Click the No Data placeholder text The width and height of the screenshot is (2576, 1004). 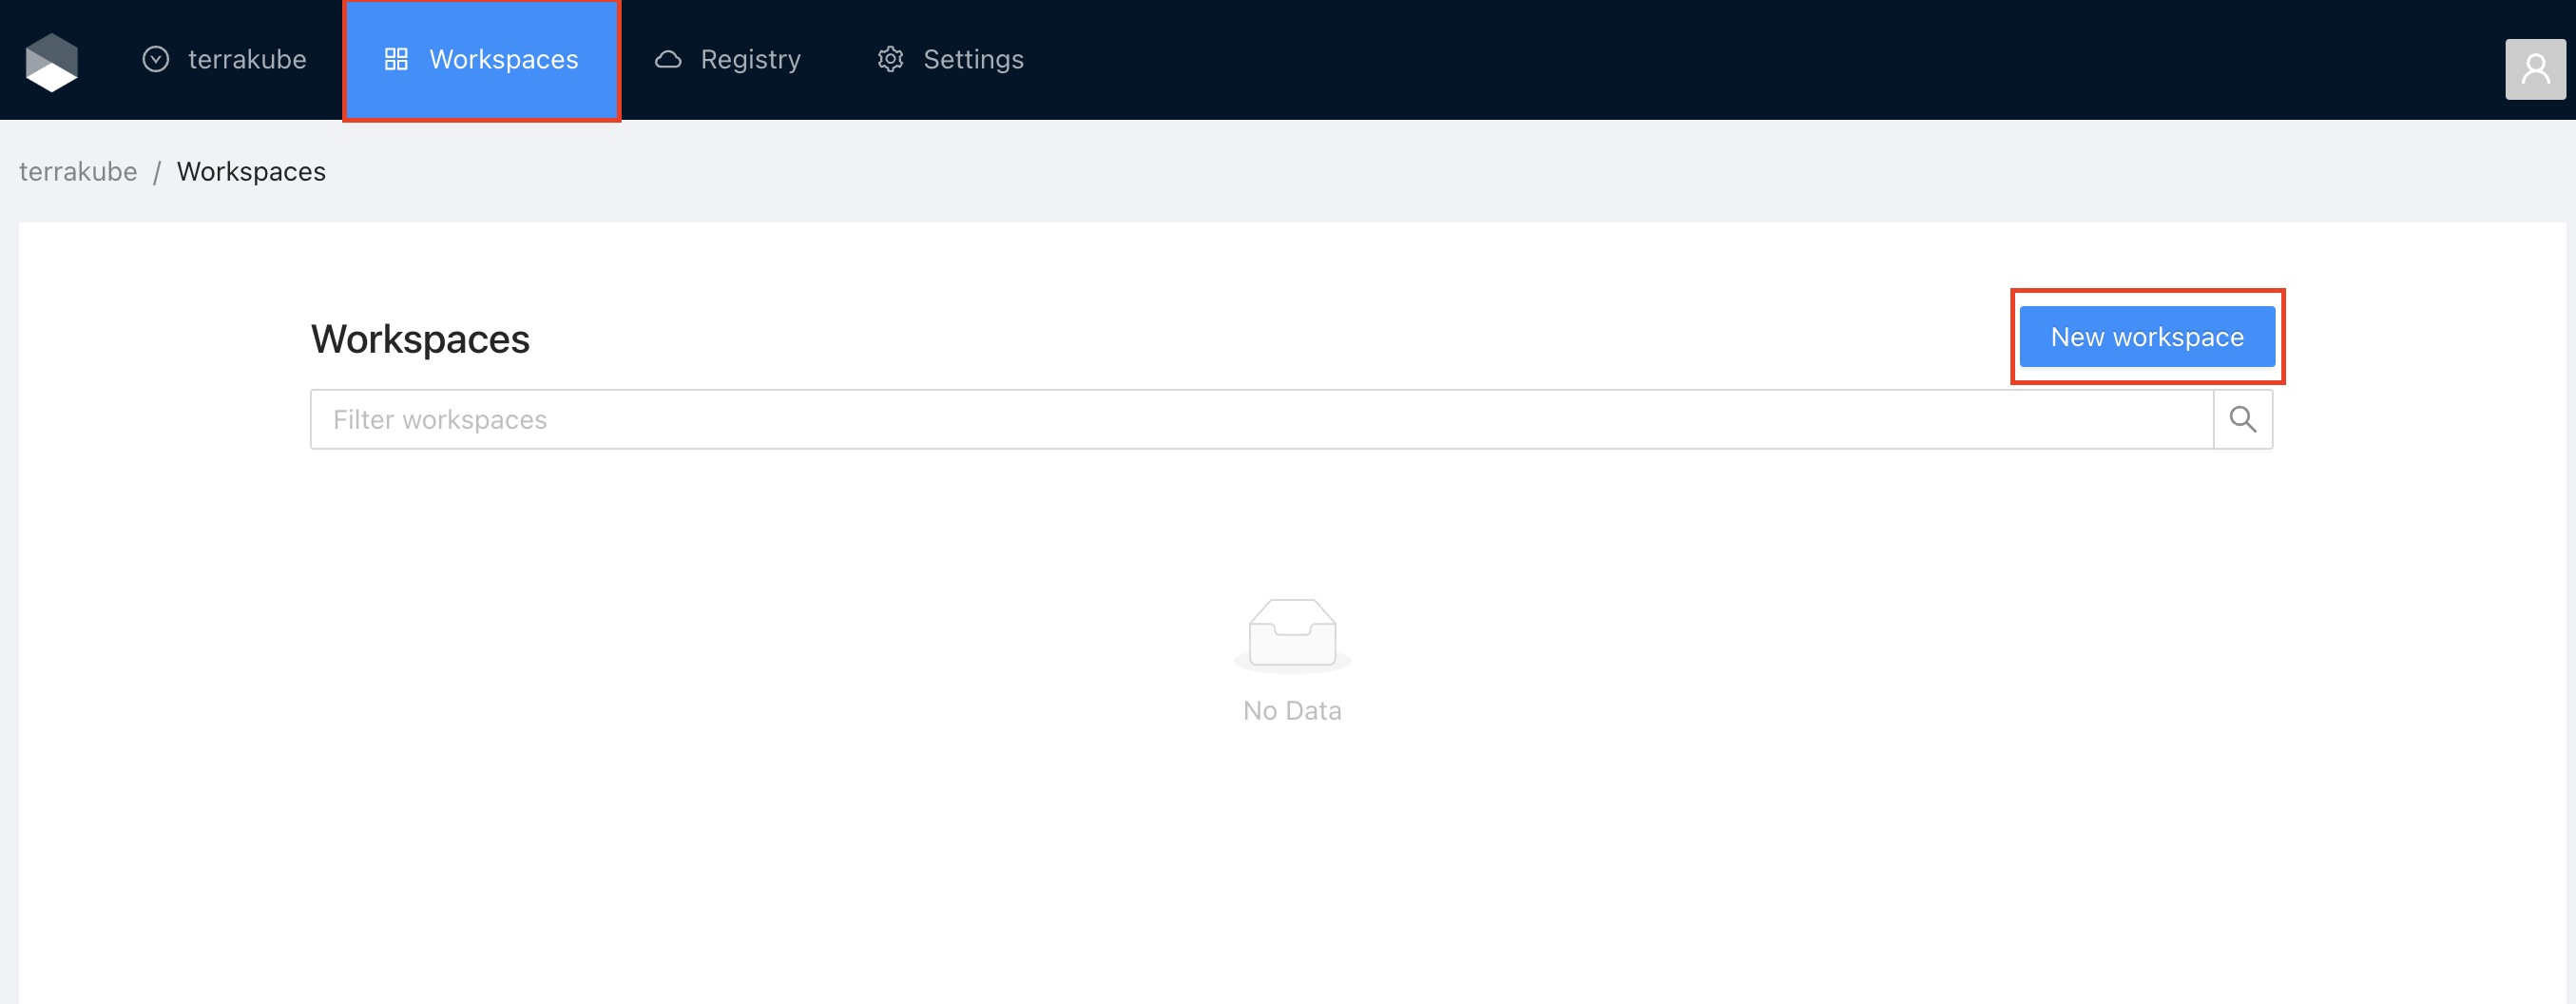[1292, 711]
